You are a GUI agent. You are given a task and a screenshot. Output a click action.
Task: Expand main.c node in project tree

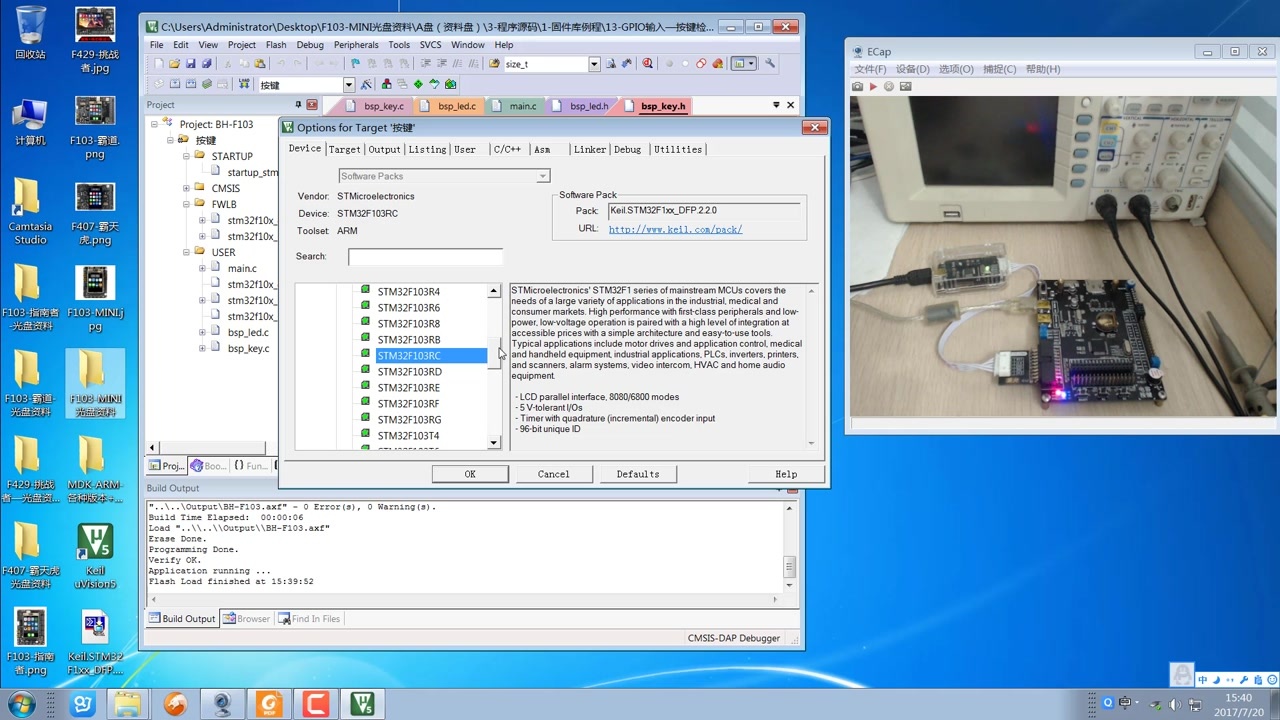click(x=202, y=268)
